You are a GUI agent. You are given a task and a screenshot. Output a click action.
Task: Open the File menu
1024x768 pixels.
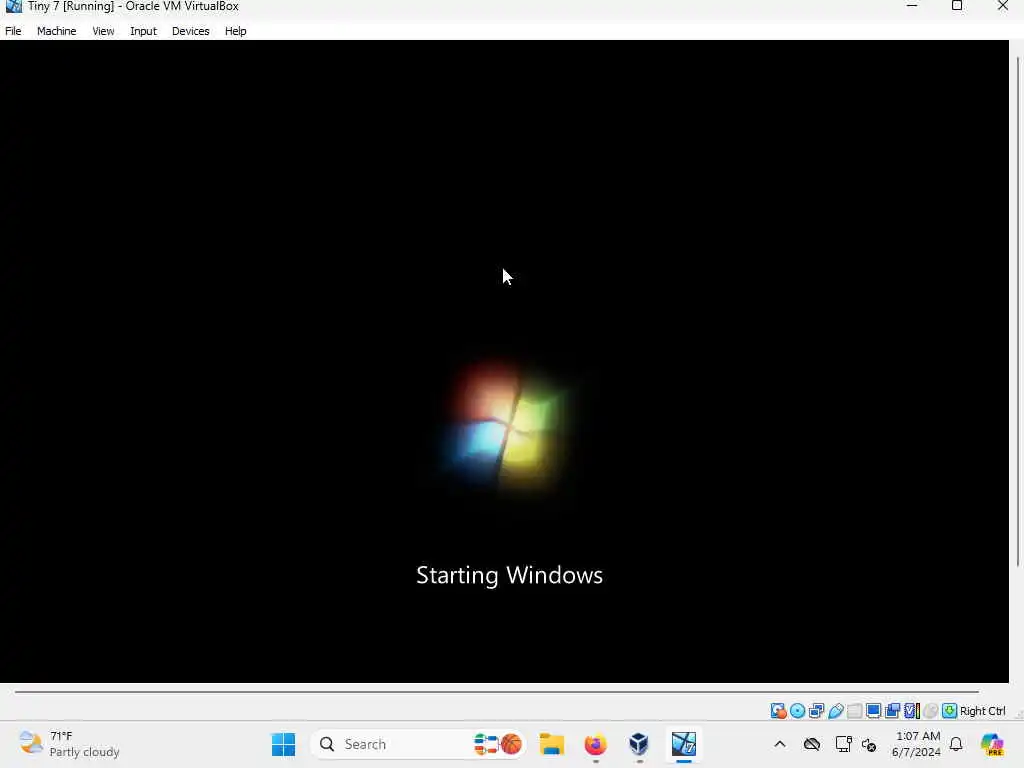tap(13, 31)
